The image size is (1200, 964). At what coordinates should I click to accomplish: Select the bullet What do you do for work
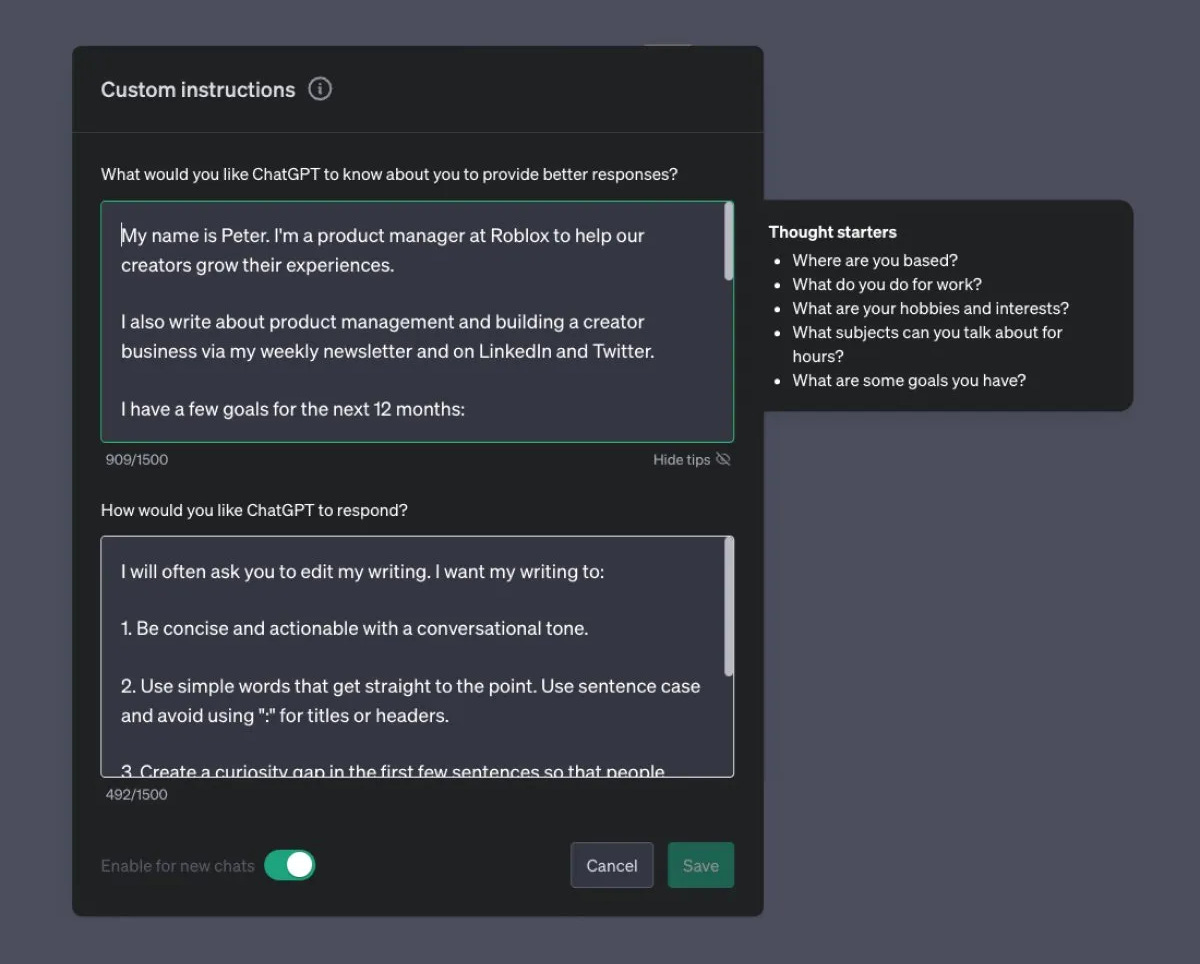click(886, 284)
